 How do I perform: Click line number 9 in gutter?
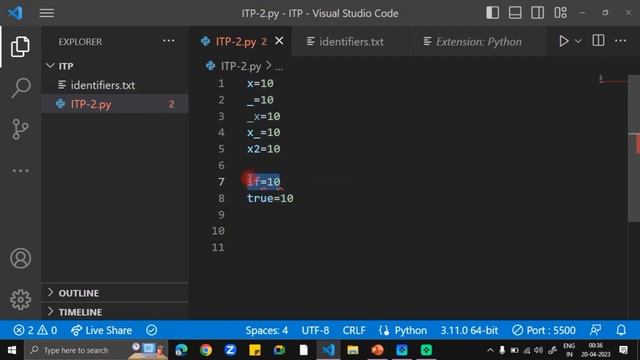[x=221, y=215]
